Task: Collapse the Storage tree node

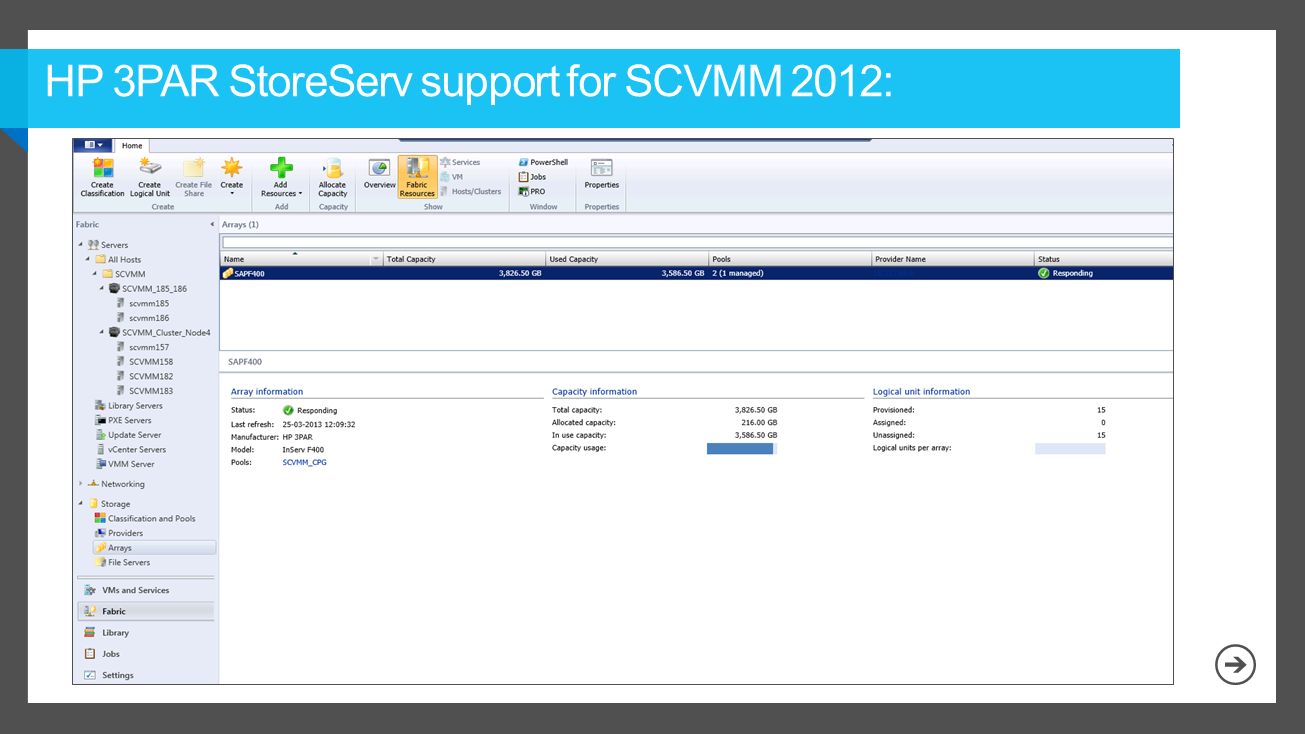Action: 81,504
